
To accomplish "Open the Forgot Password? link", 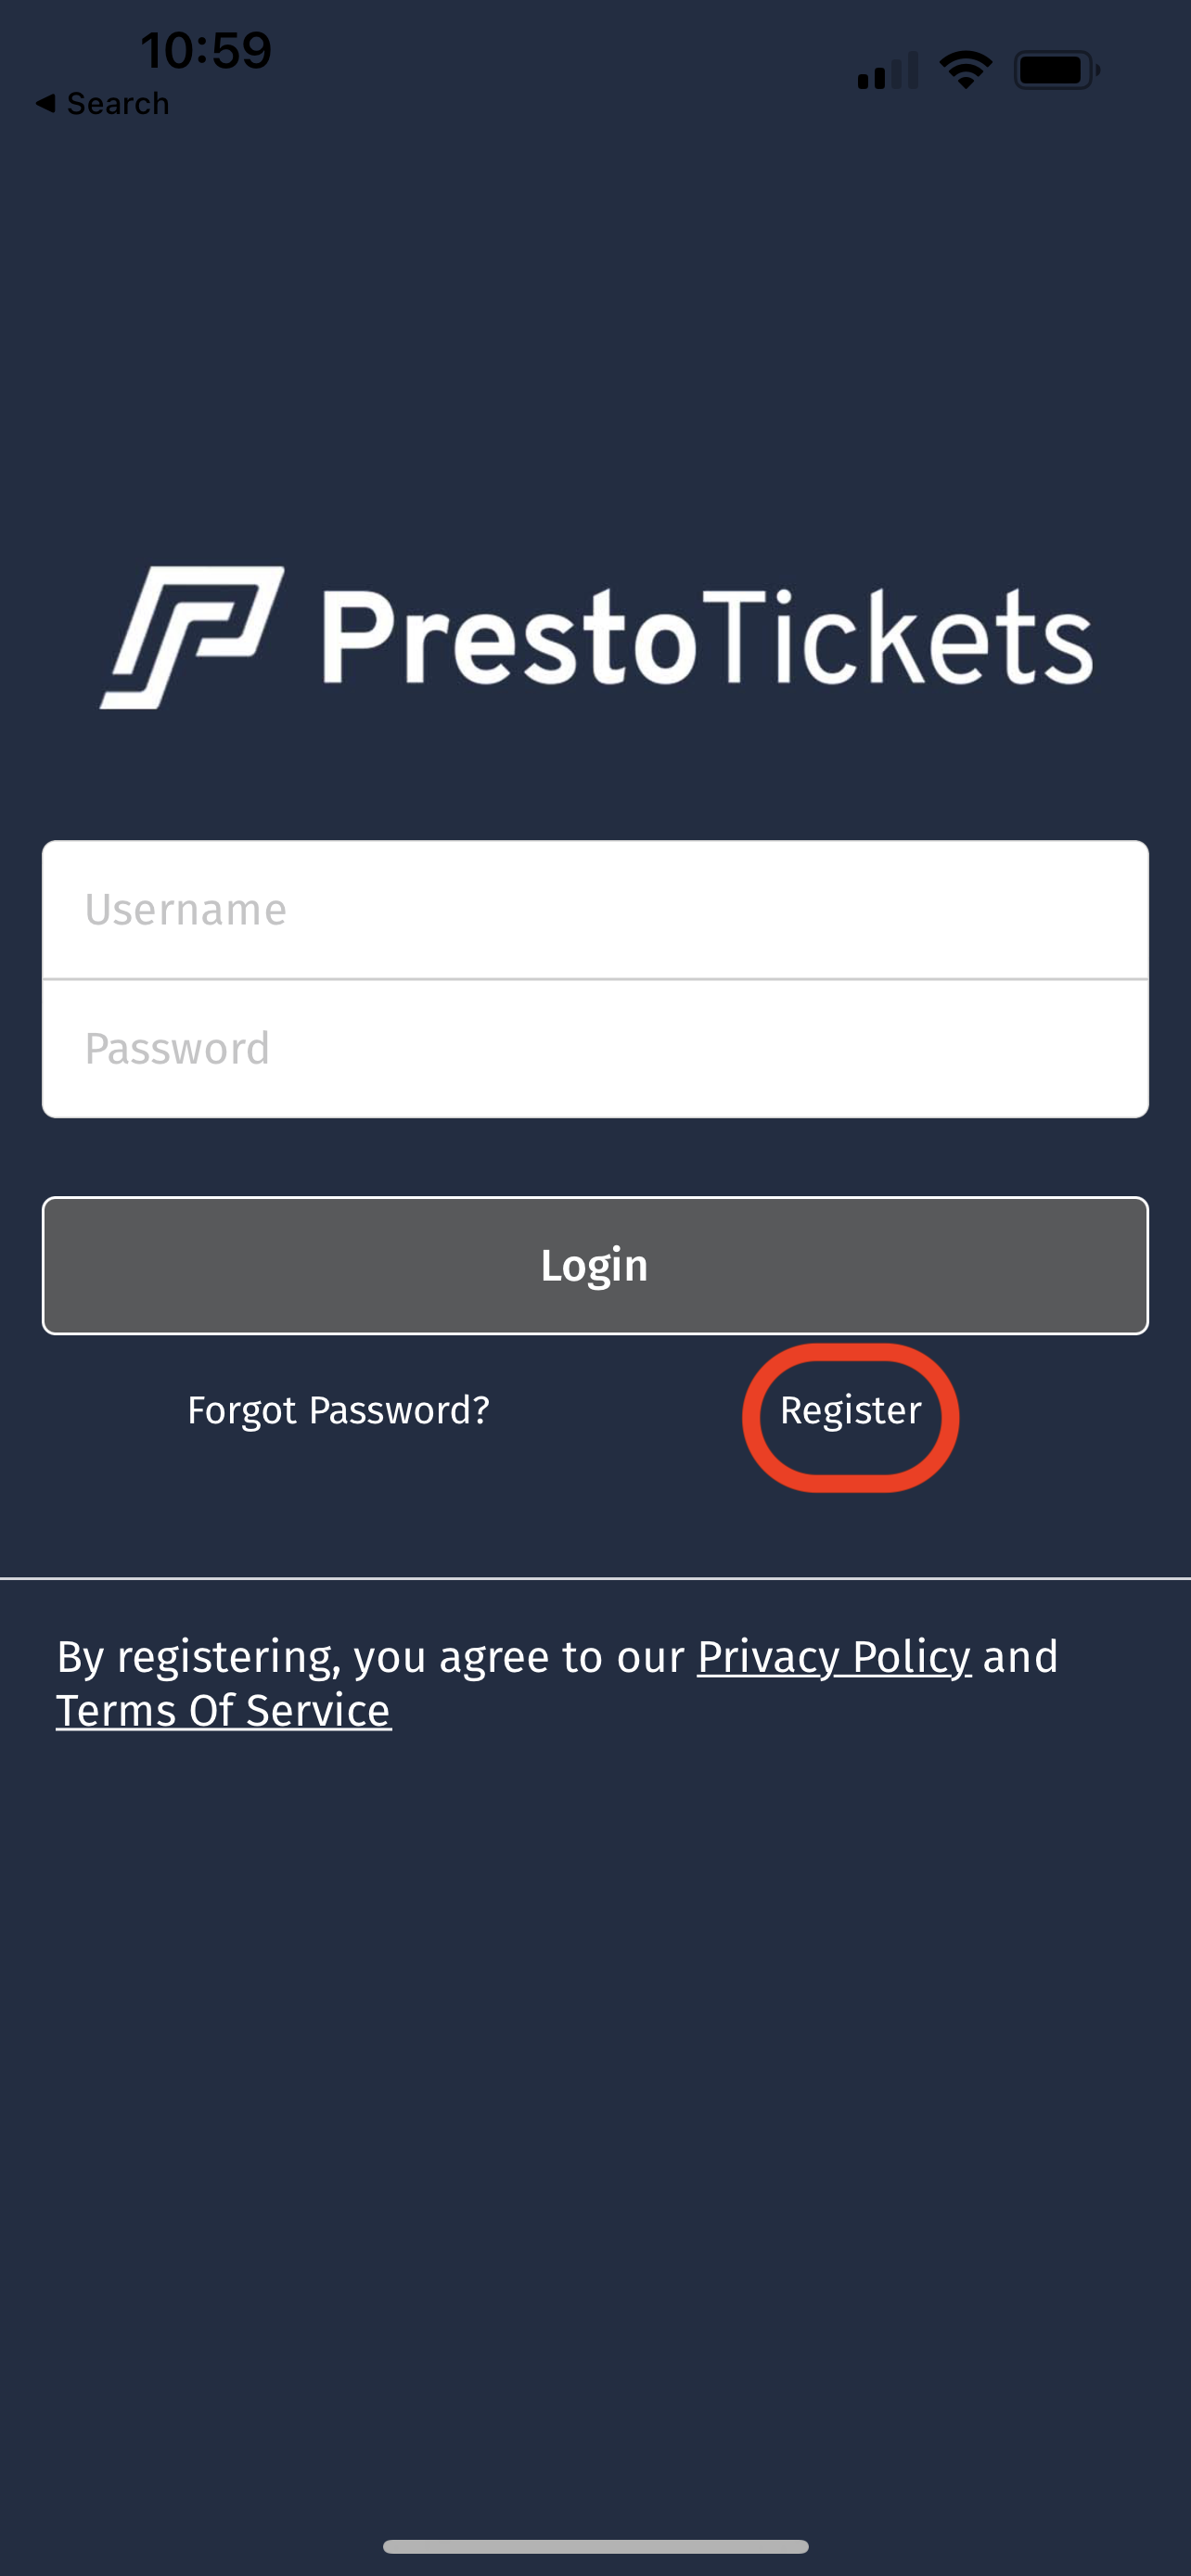I will (x=338, y=1410).
